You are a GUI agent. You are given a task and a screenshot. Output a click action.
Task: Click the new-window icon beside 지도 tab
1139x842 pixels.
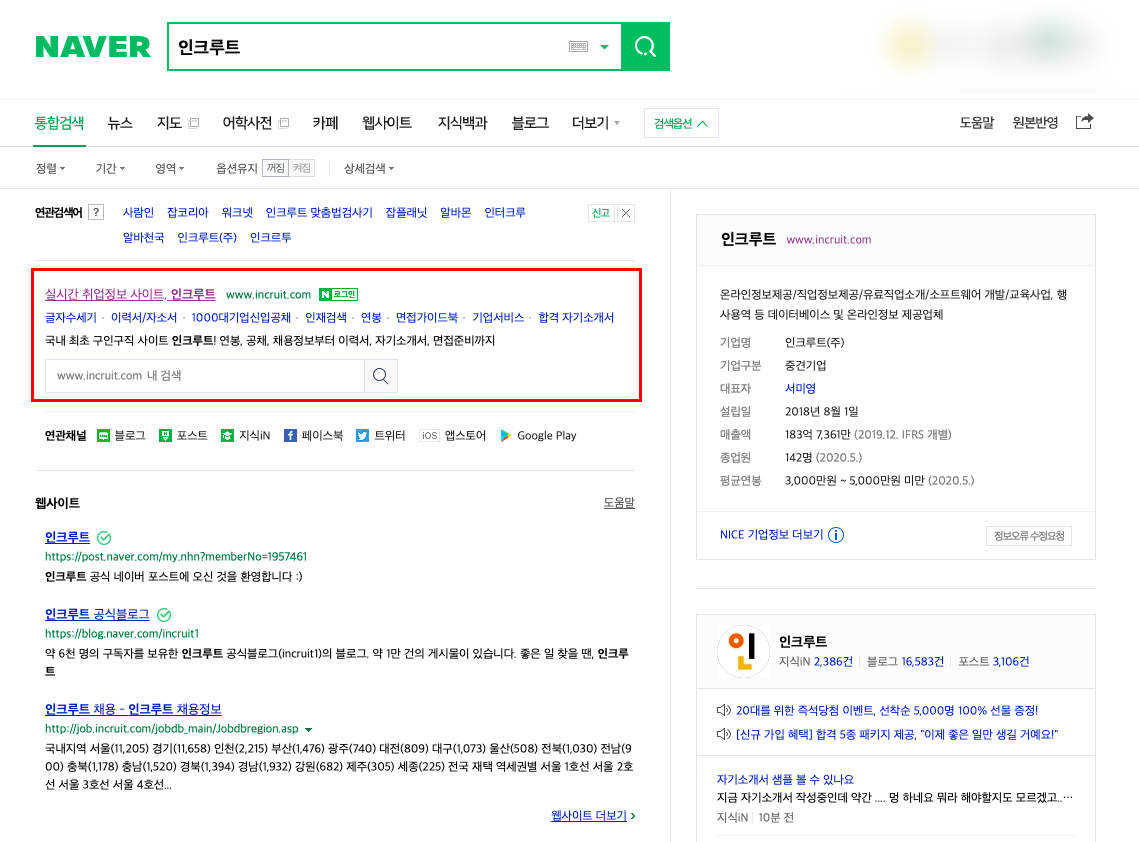coord(194,123)
